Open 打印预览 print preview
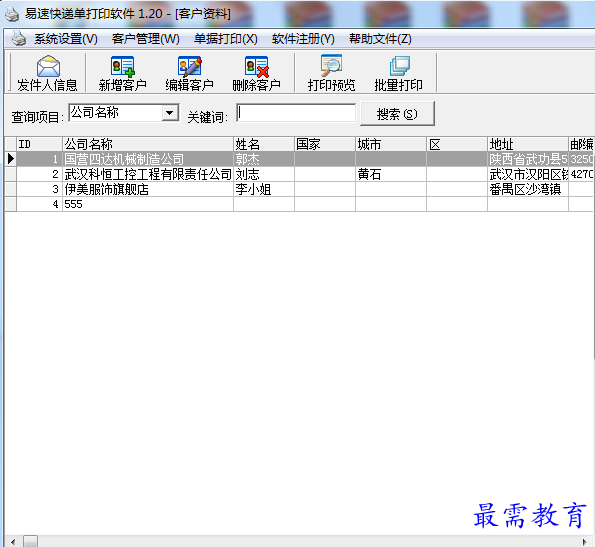This screenshot has height=547, width=595. click(x=331, y=73)
